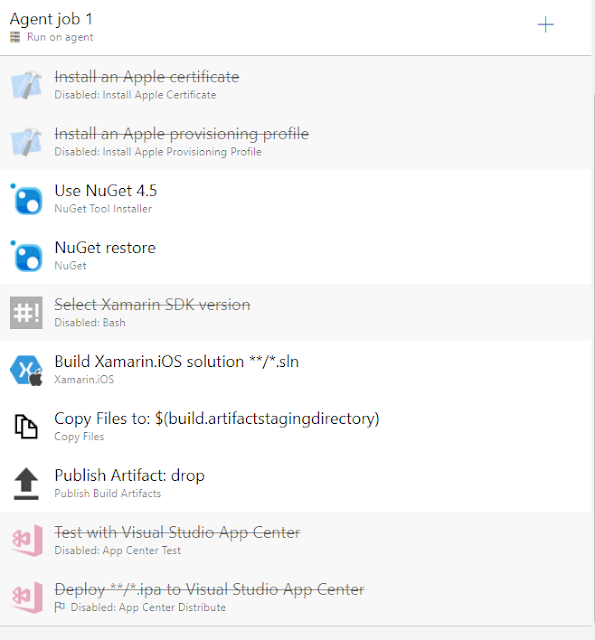The height and width of the screenshot is (640, 595).
Task: Select Deploy ipa to Visual Studio App Center task
Action: 295,597
